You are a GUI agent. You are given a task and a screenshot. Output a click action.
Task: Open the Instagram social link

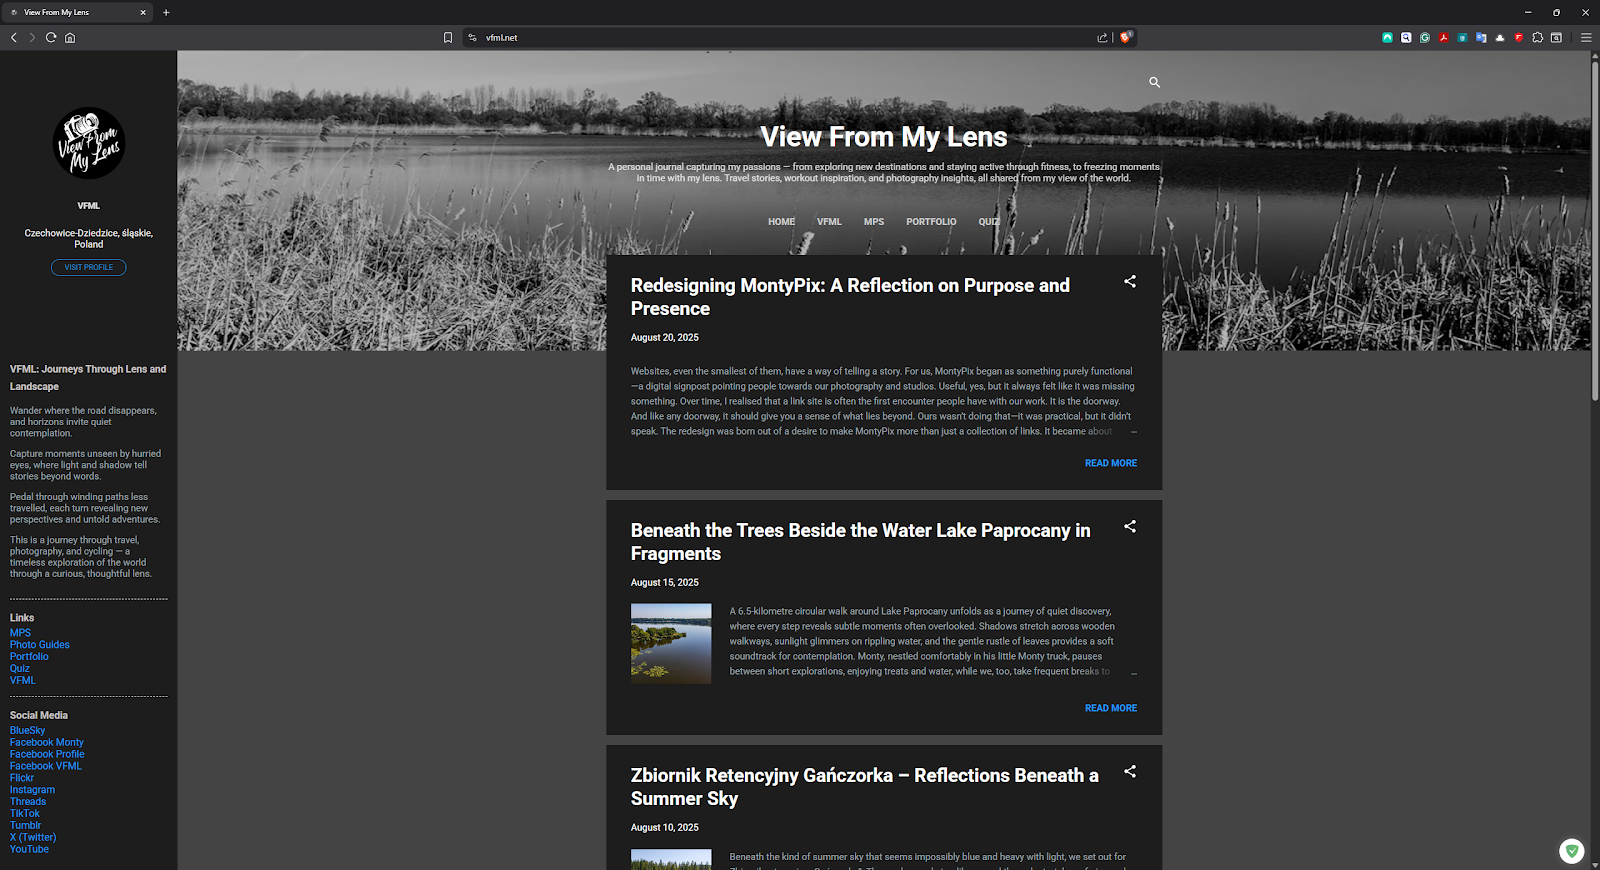pos(32,790)
